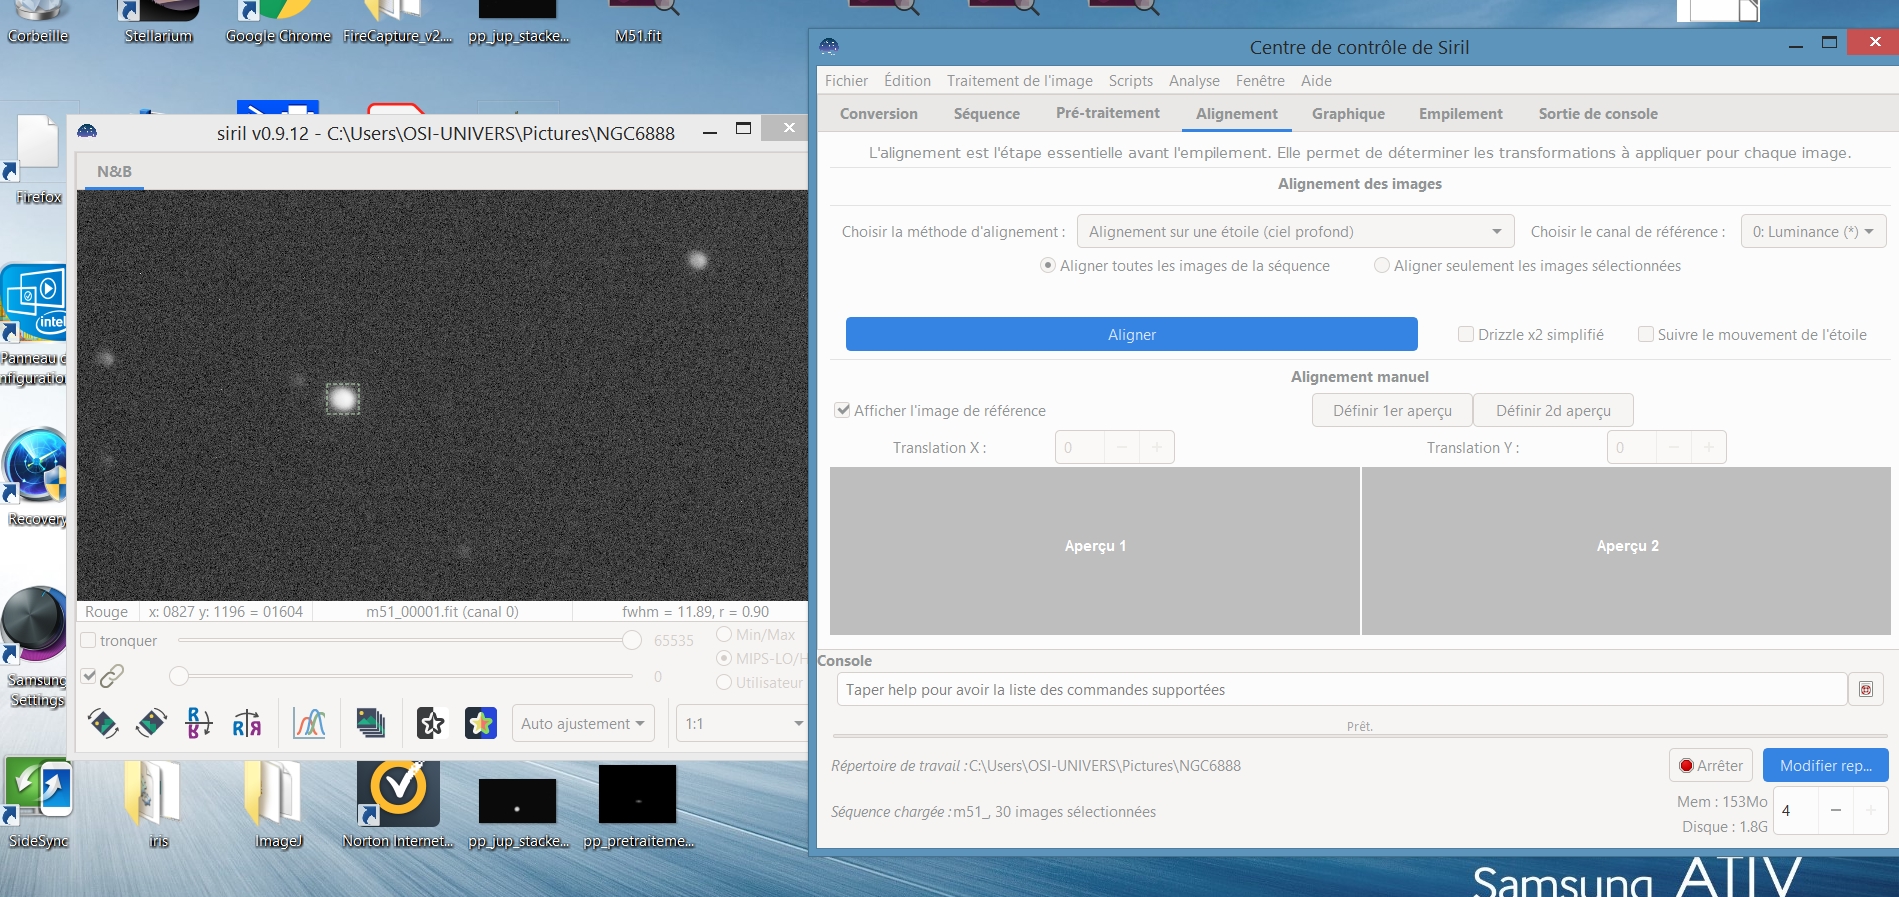Switch to the Empilement tab
Image resolution: width=1899 pixels, height=897 pixels.
tap(1460, 114)
